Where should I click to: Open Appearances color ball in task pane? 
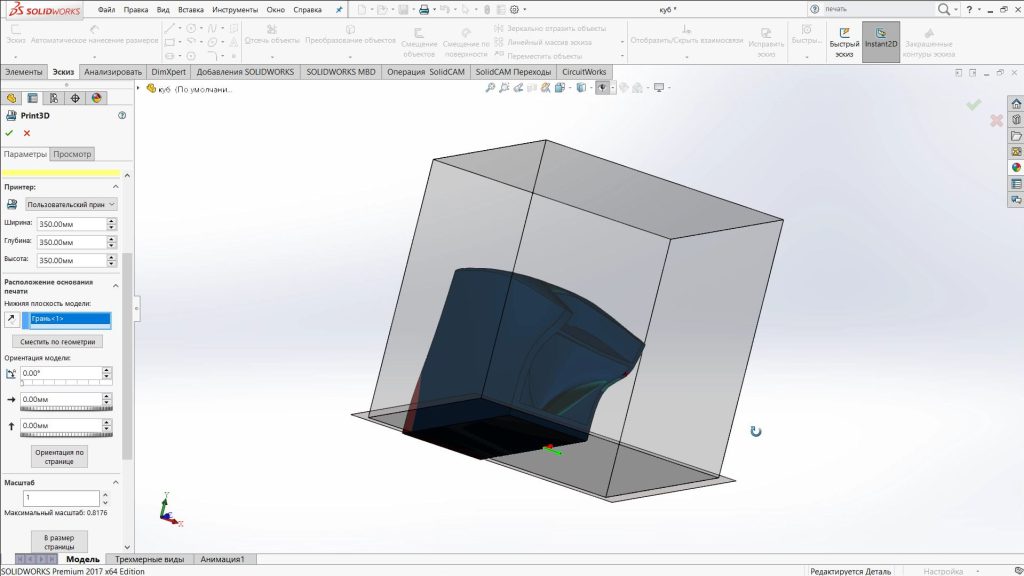pos(1016,167)
